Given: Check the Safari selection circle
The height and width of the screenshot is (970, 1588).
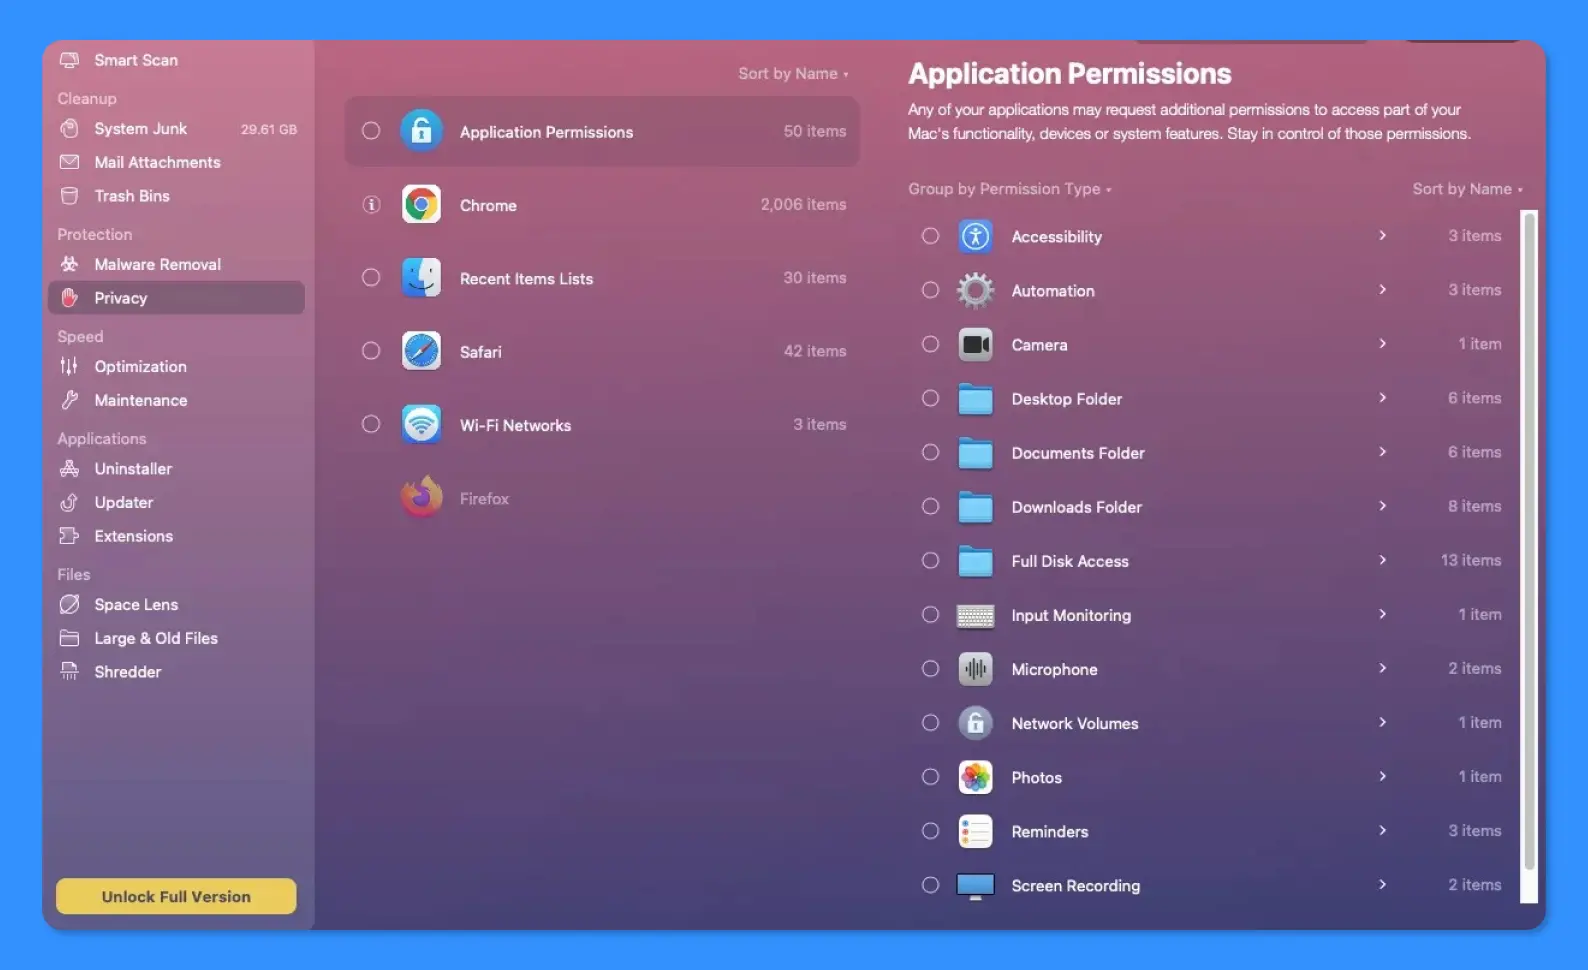Looking at the screenshot, I should (371, 351).
